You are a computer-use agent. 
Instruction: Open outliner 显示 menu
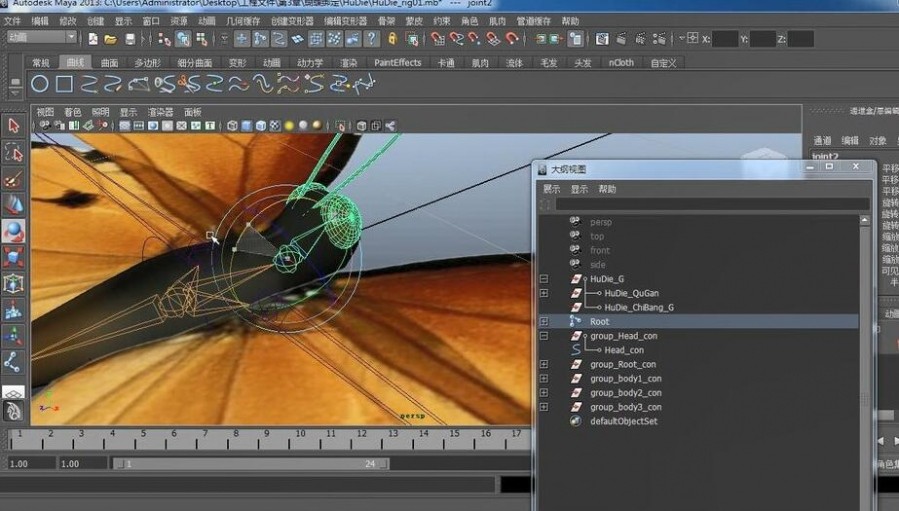579,189
